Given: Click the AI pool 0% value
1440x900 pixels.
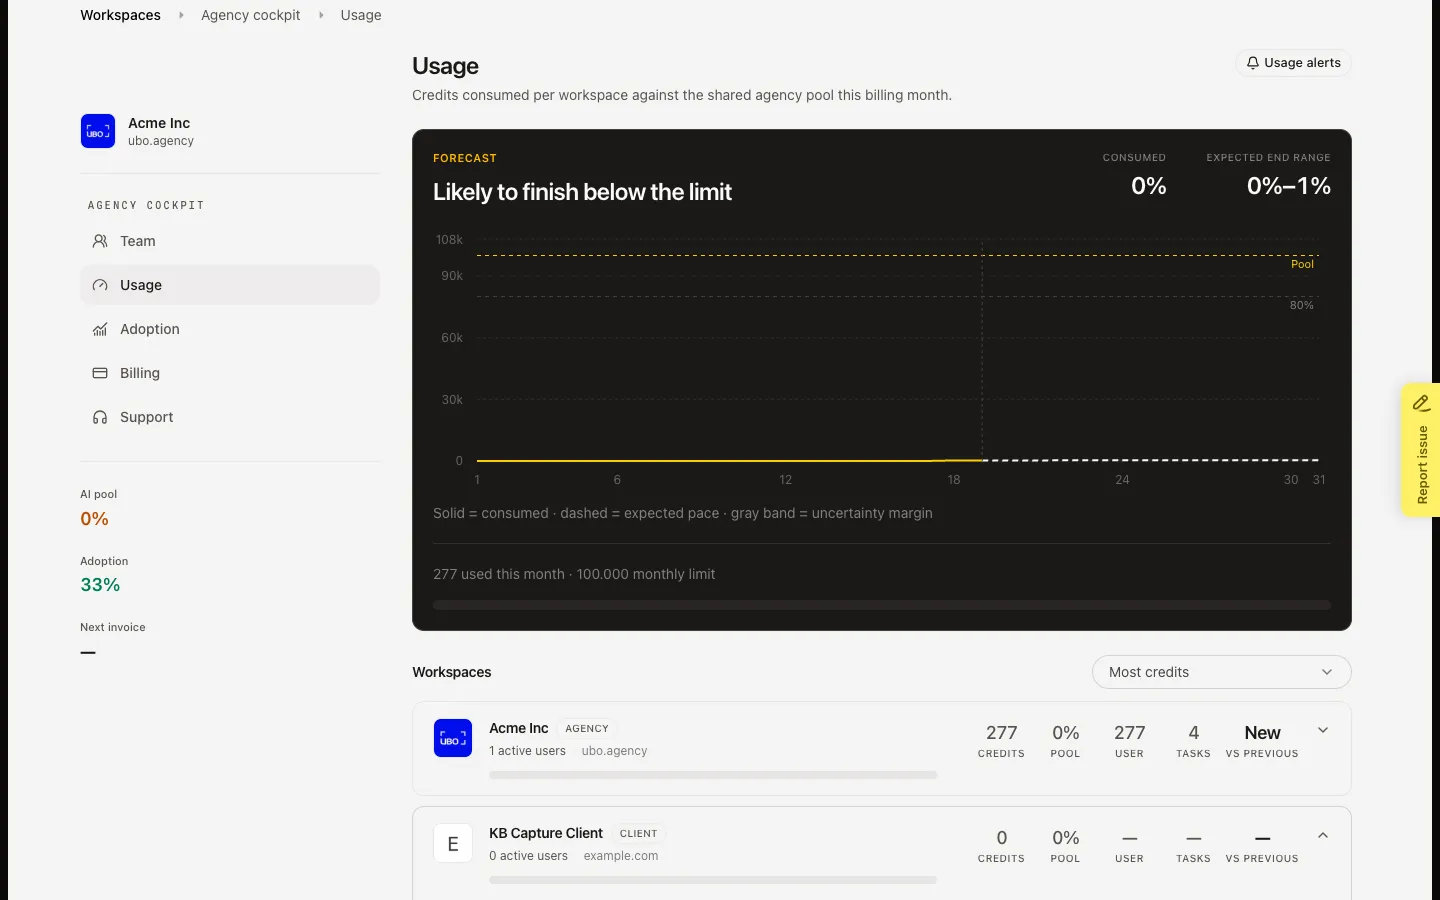Looking at the screenshot, I should point(94,519).
